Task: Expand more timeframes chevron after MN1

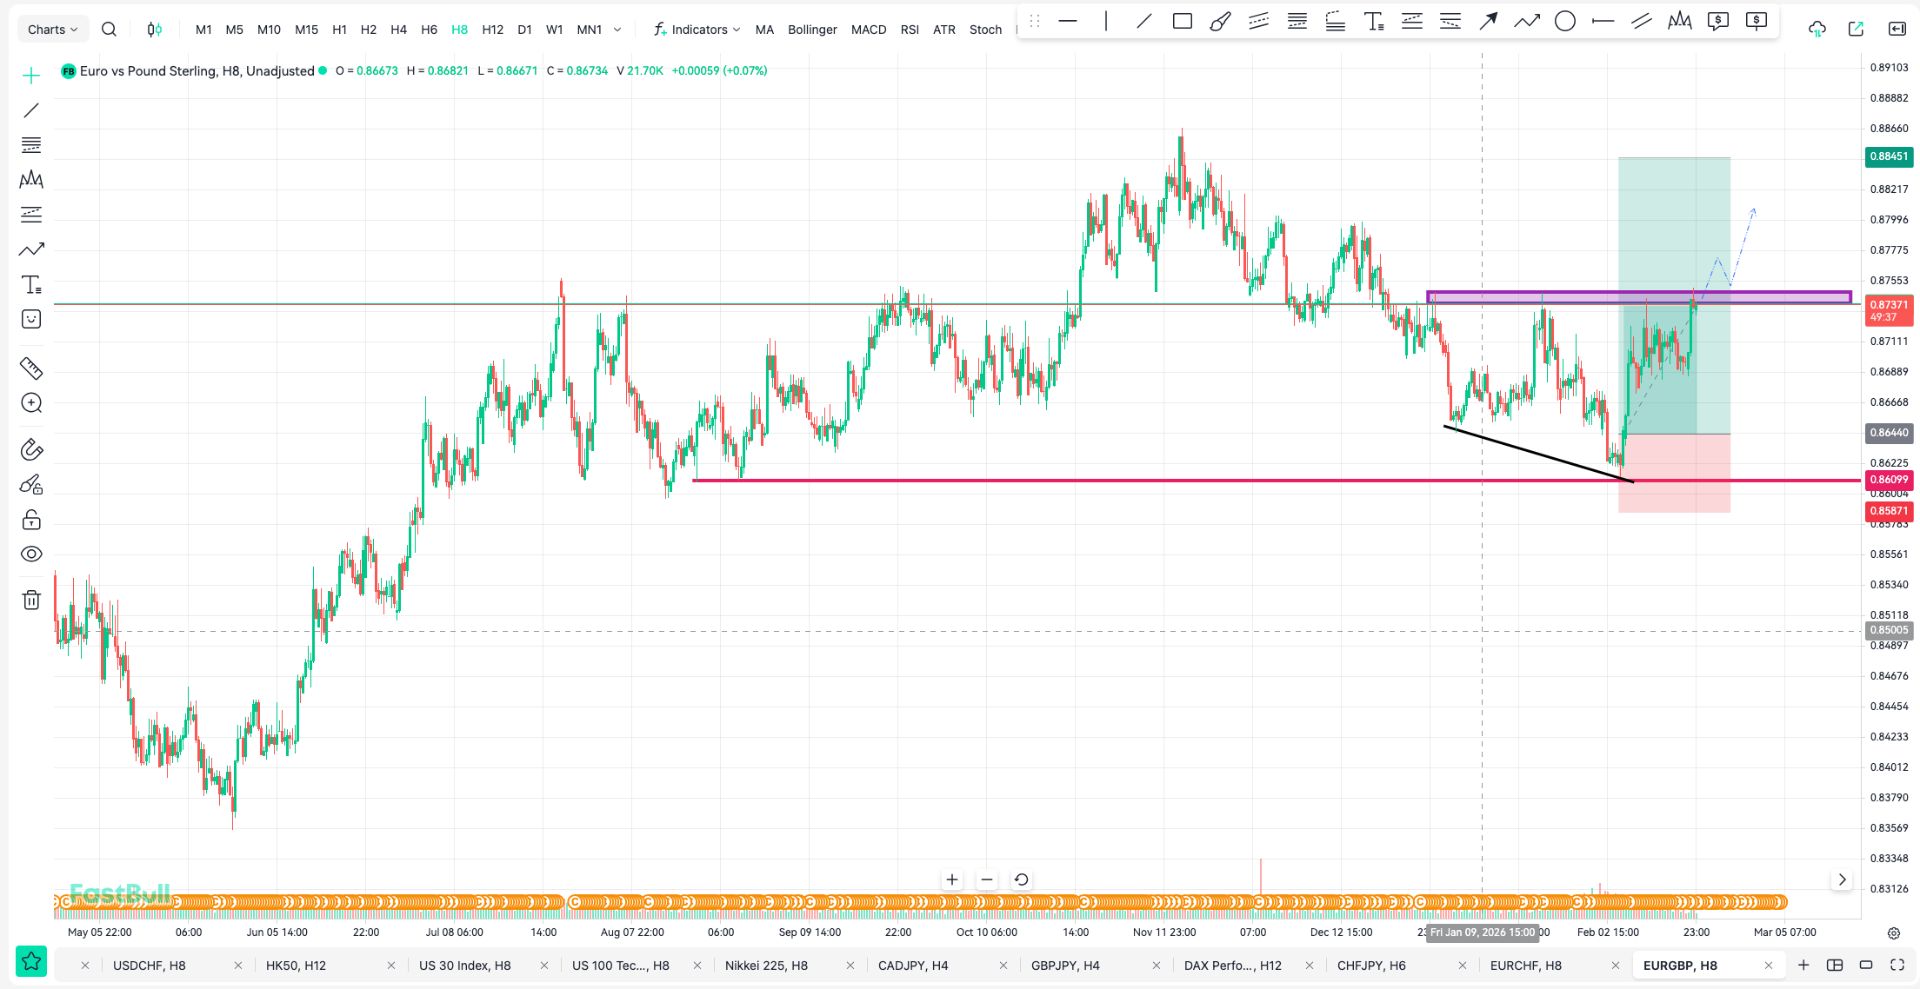Action: tap(617, 29)
